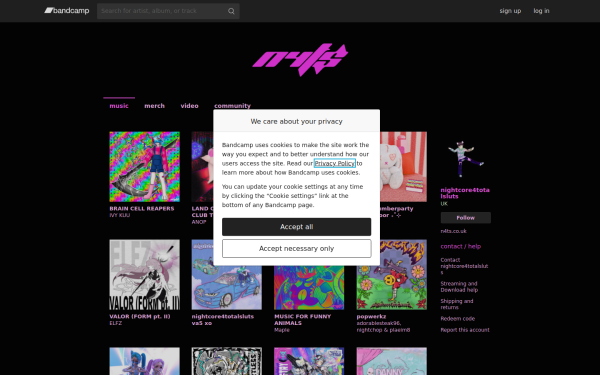600x375 pixels.
Task: Switch to the merch tab
Action: (x=154, y=106)
